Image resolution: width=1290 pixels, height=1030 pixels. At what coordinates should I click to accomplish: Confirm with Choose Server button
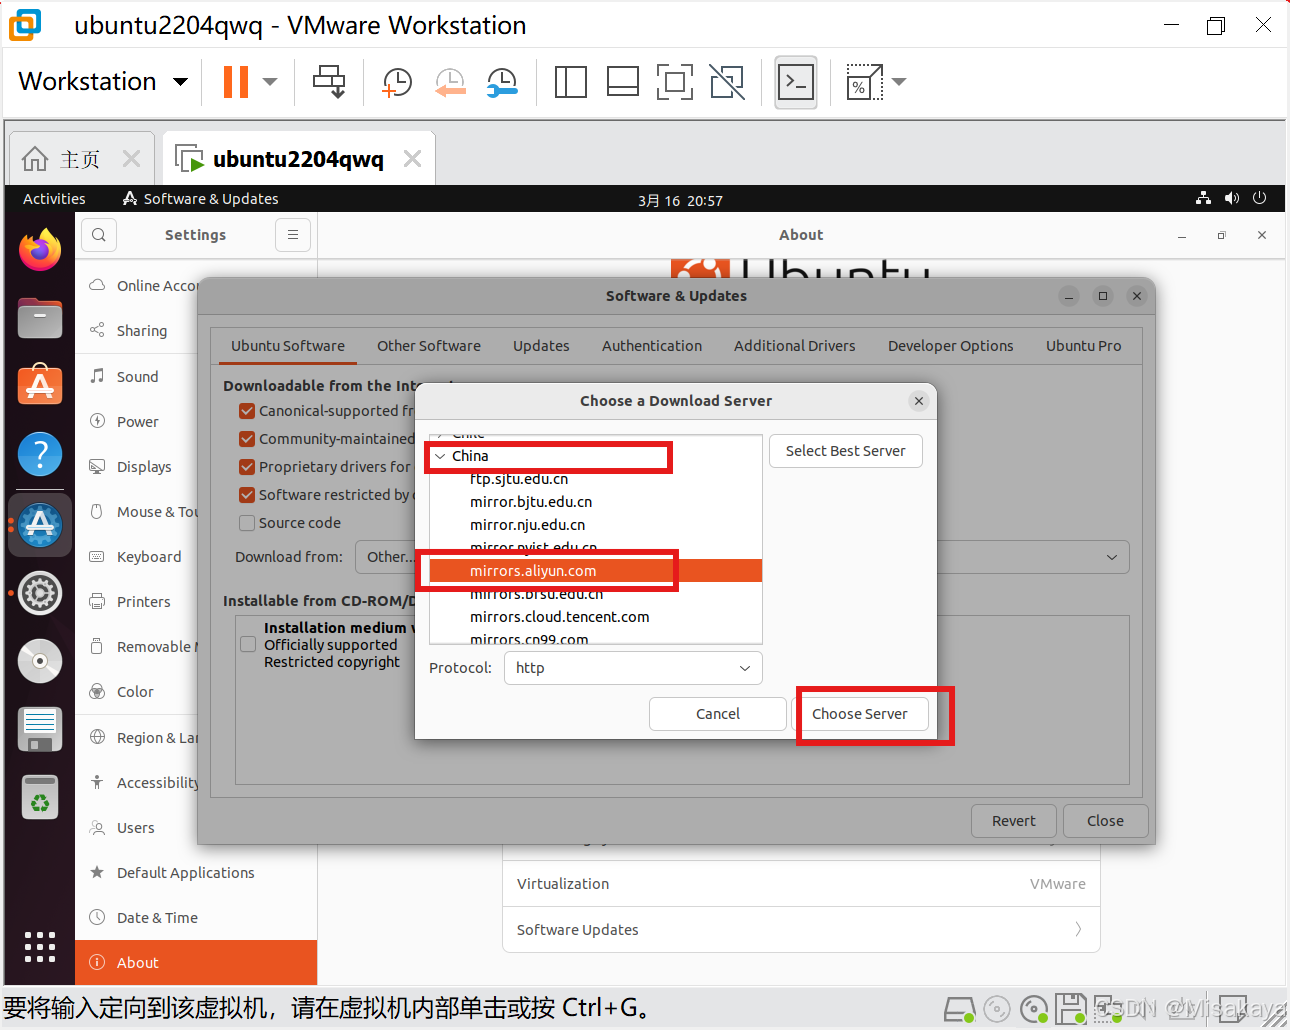click(x=860, y=714)
